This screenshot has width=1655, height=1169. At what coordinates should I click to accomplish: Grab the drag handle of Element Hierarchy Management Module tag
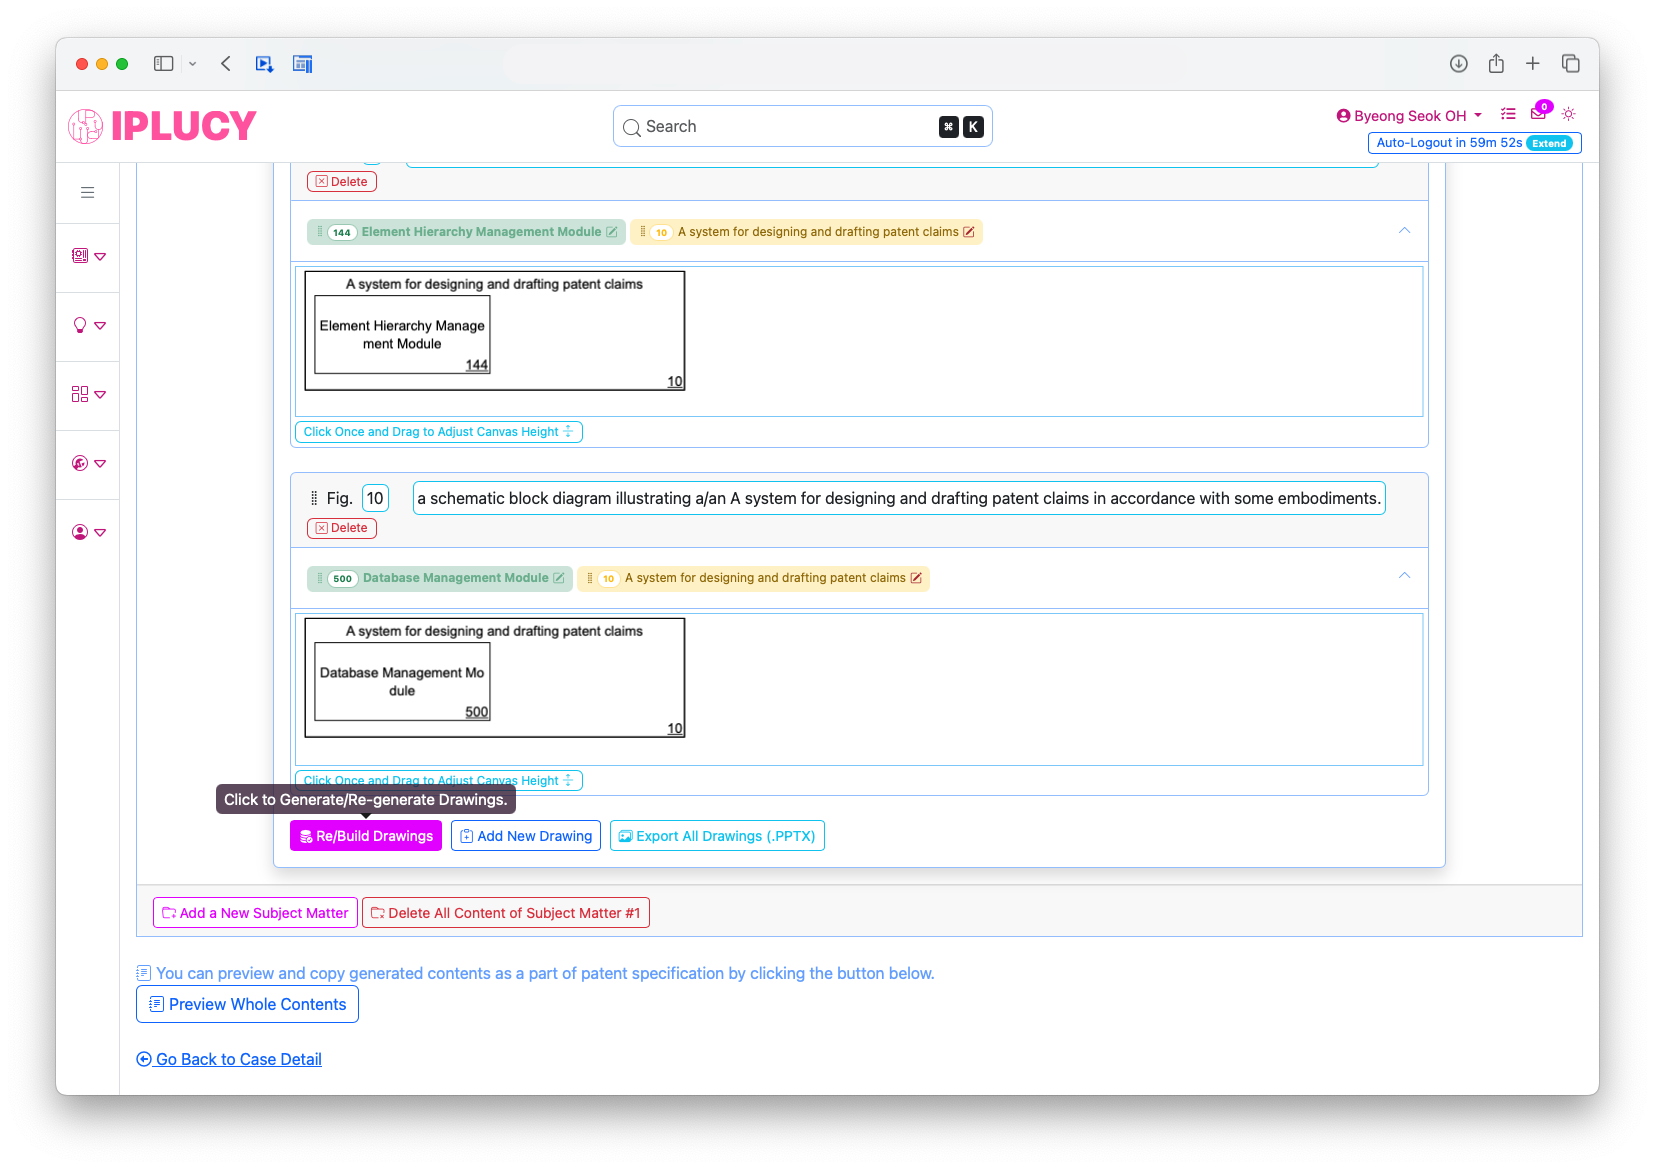point(320,232)
